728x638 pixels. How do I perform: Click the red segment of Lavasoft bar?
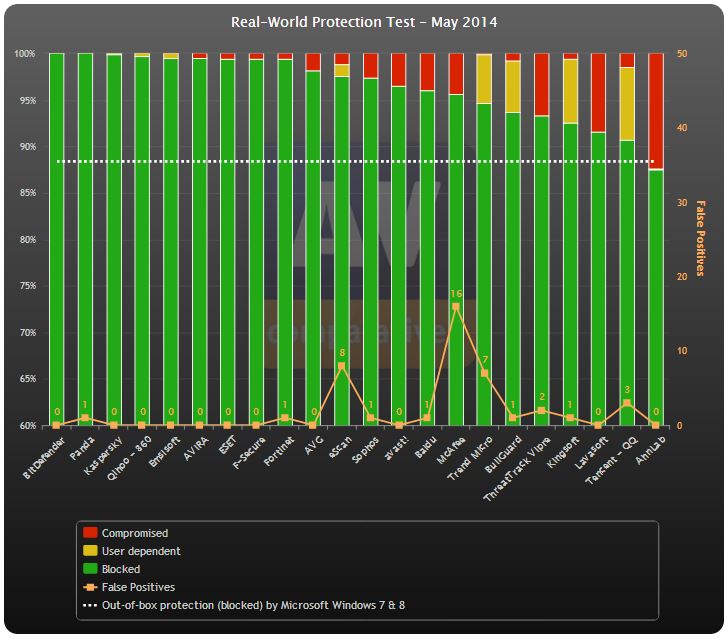(599, 92)
